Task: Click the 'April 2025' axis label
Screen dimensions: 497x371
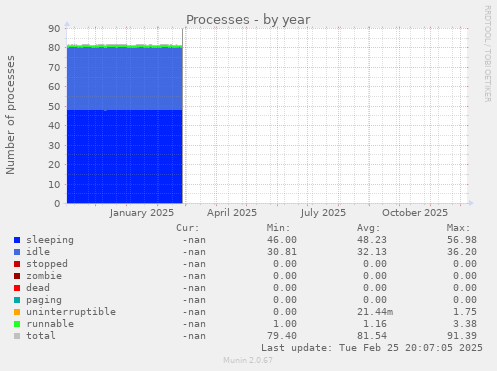Action: 232,213
